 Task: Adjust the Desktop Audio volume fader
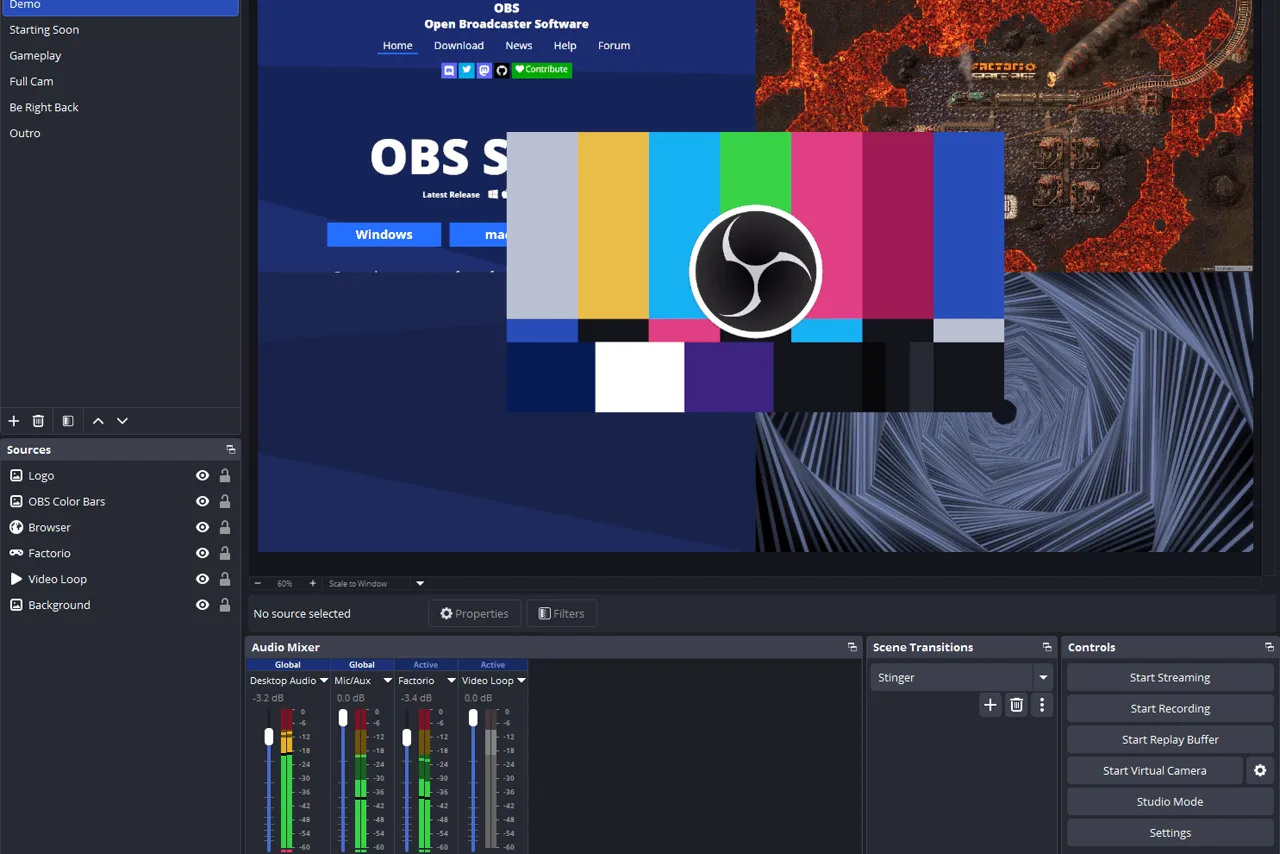[269, 737]
